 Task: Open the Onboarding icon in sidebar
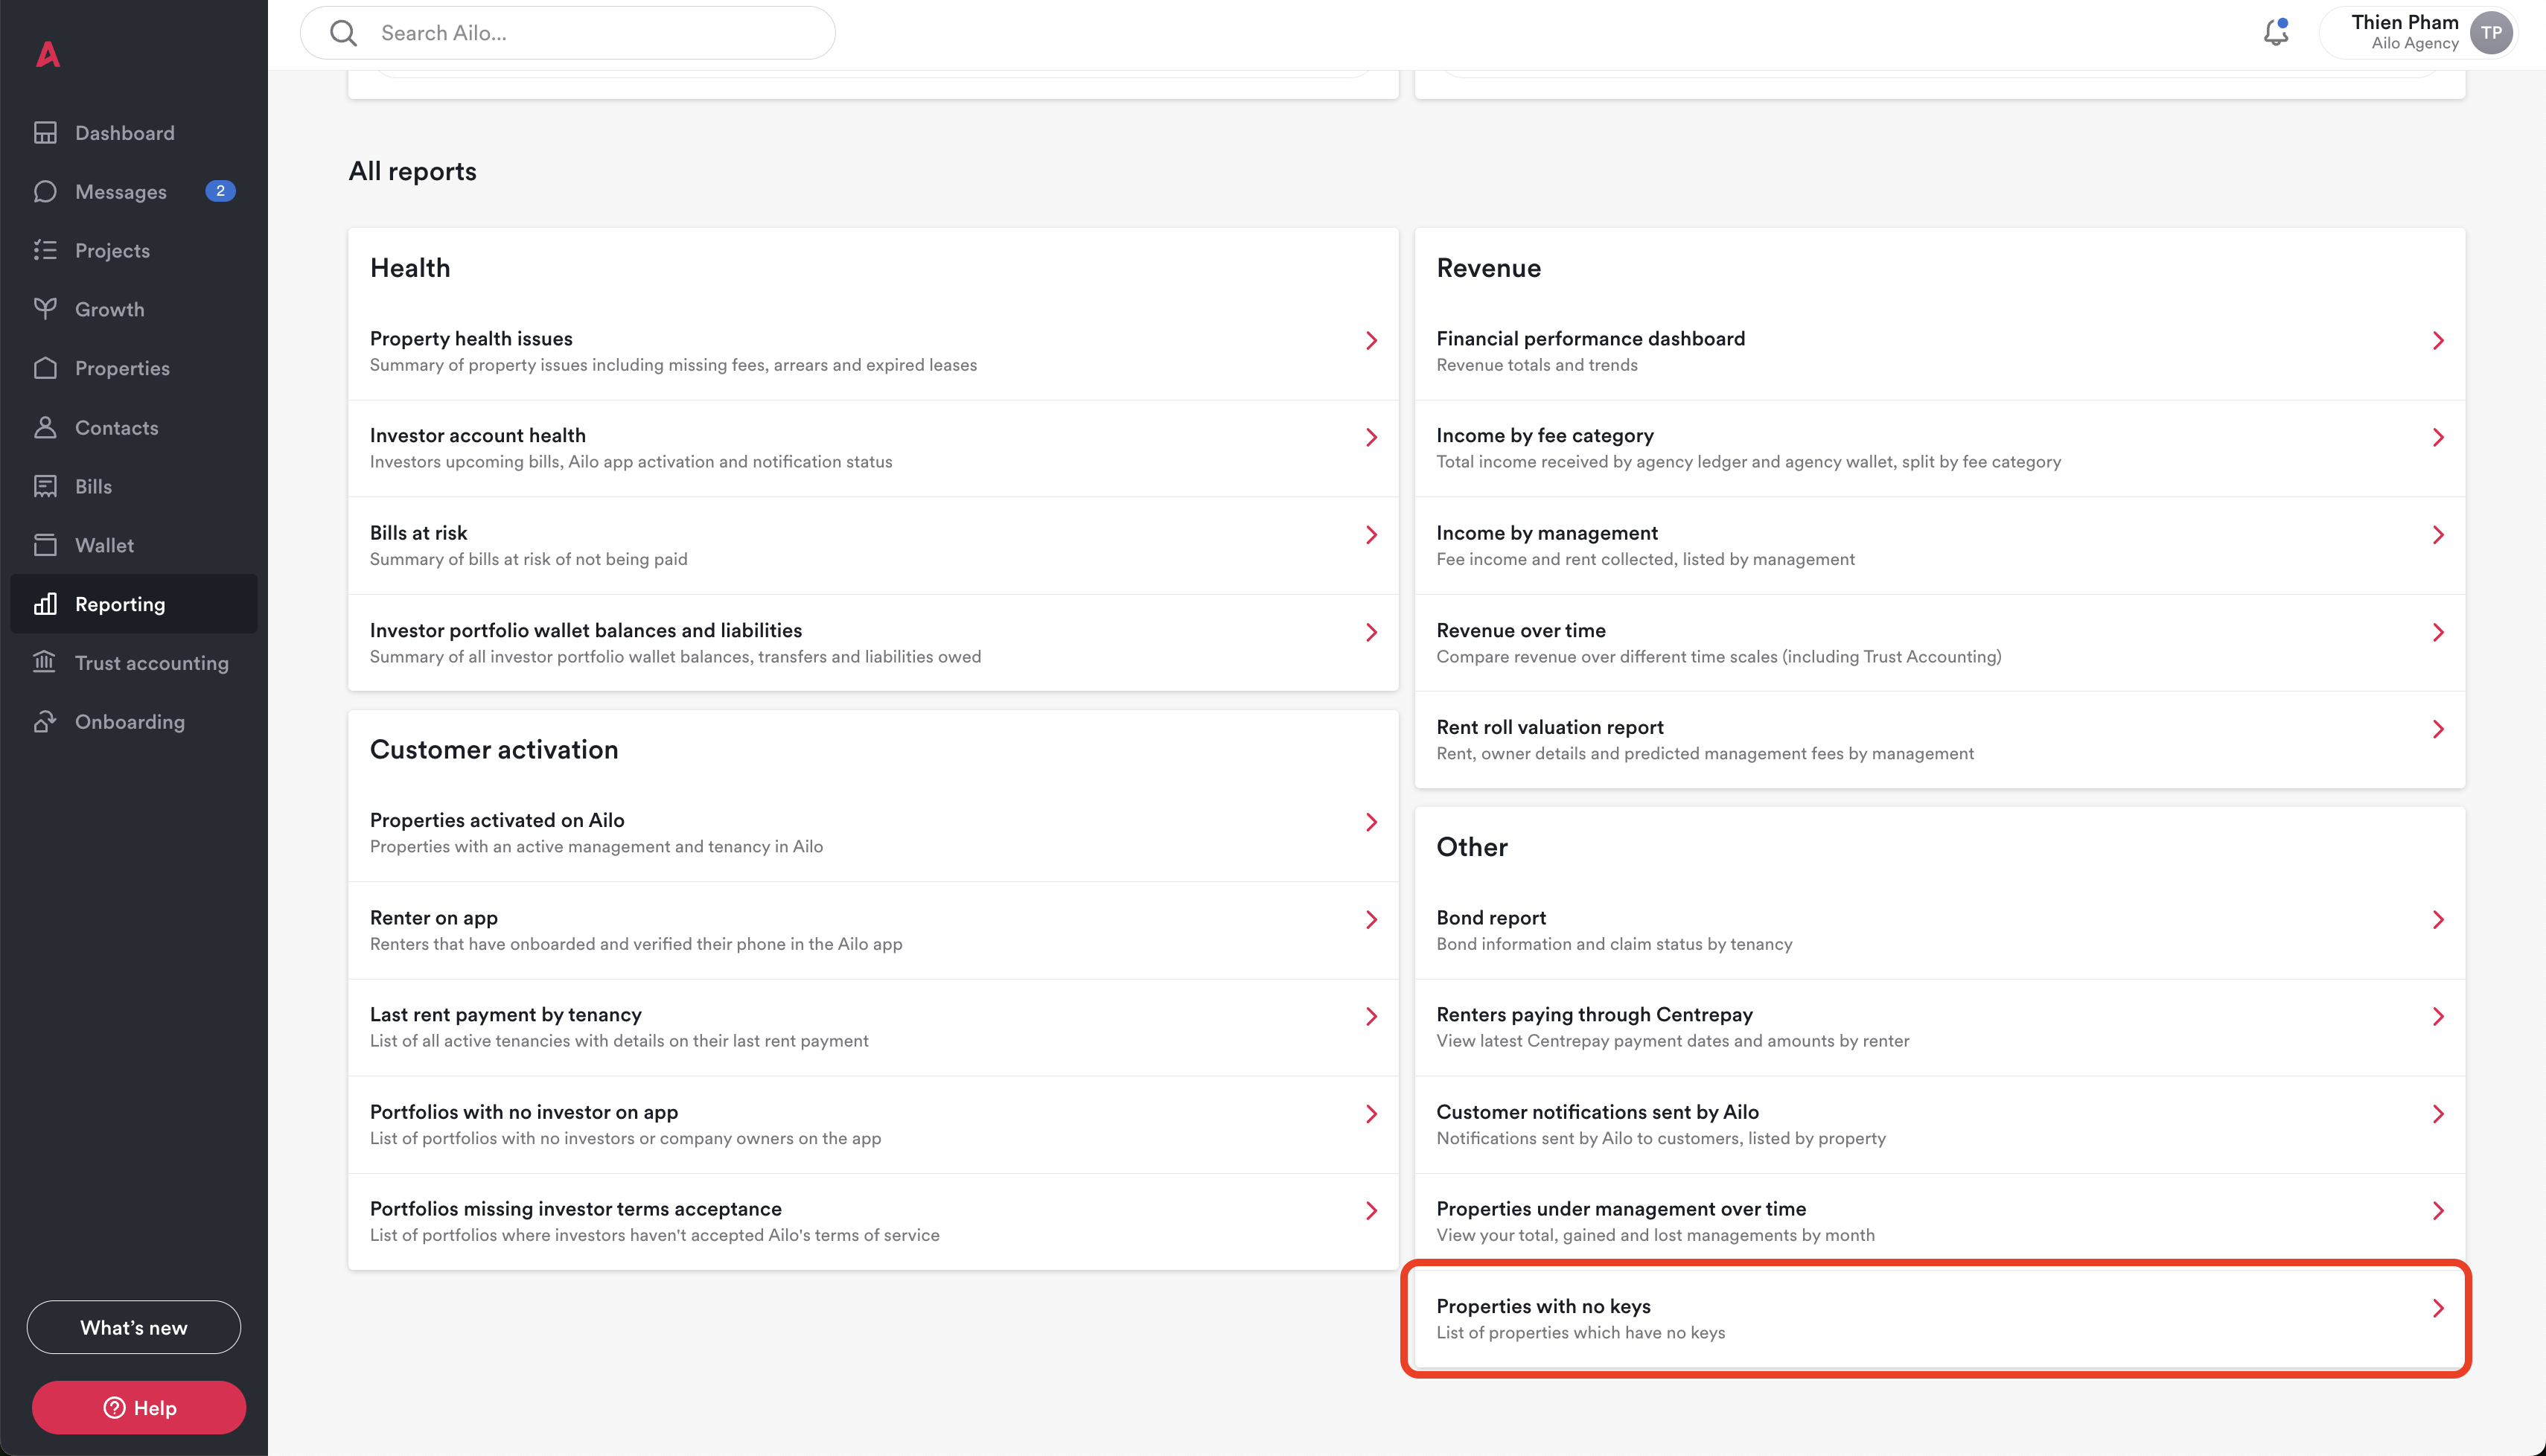pos(45,721)
